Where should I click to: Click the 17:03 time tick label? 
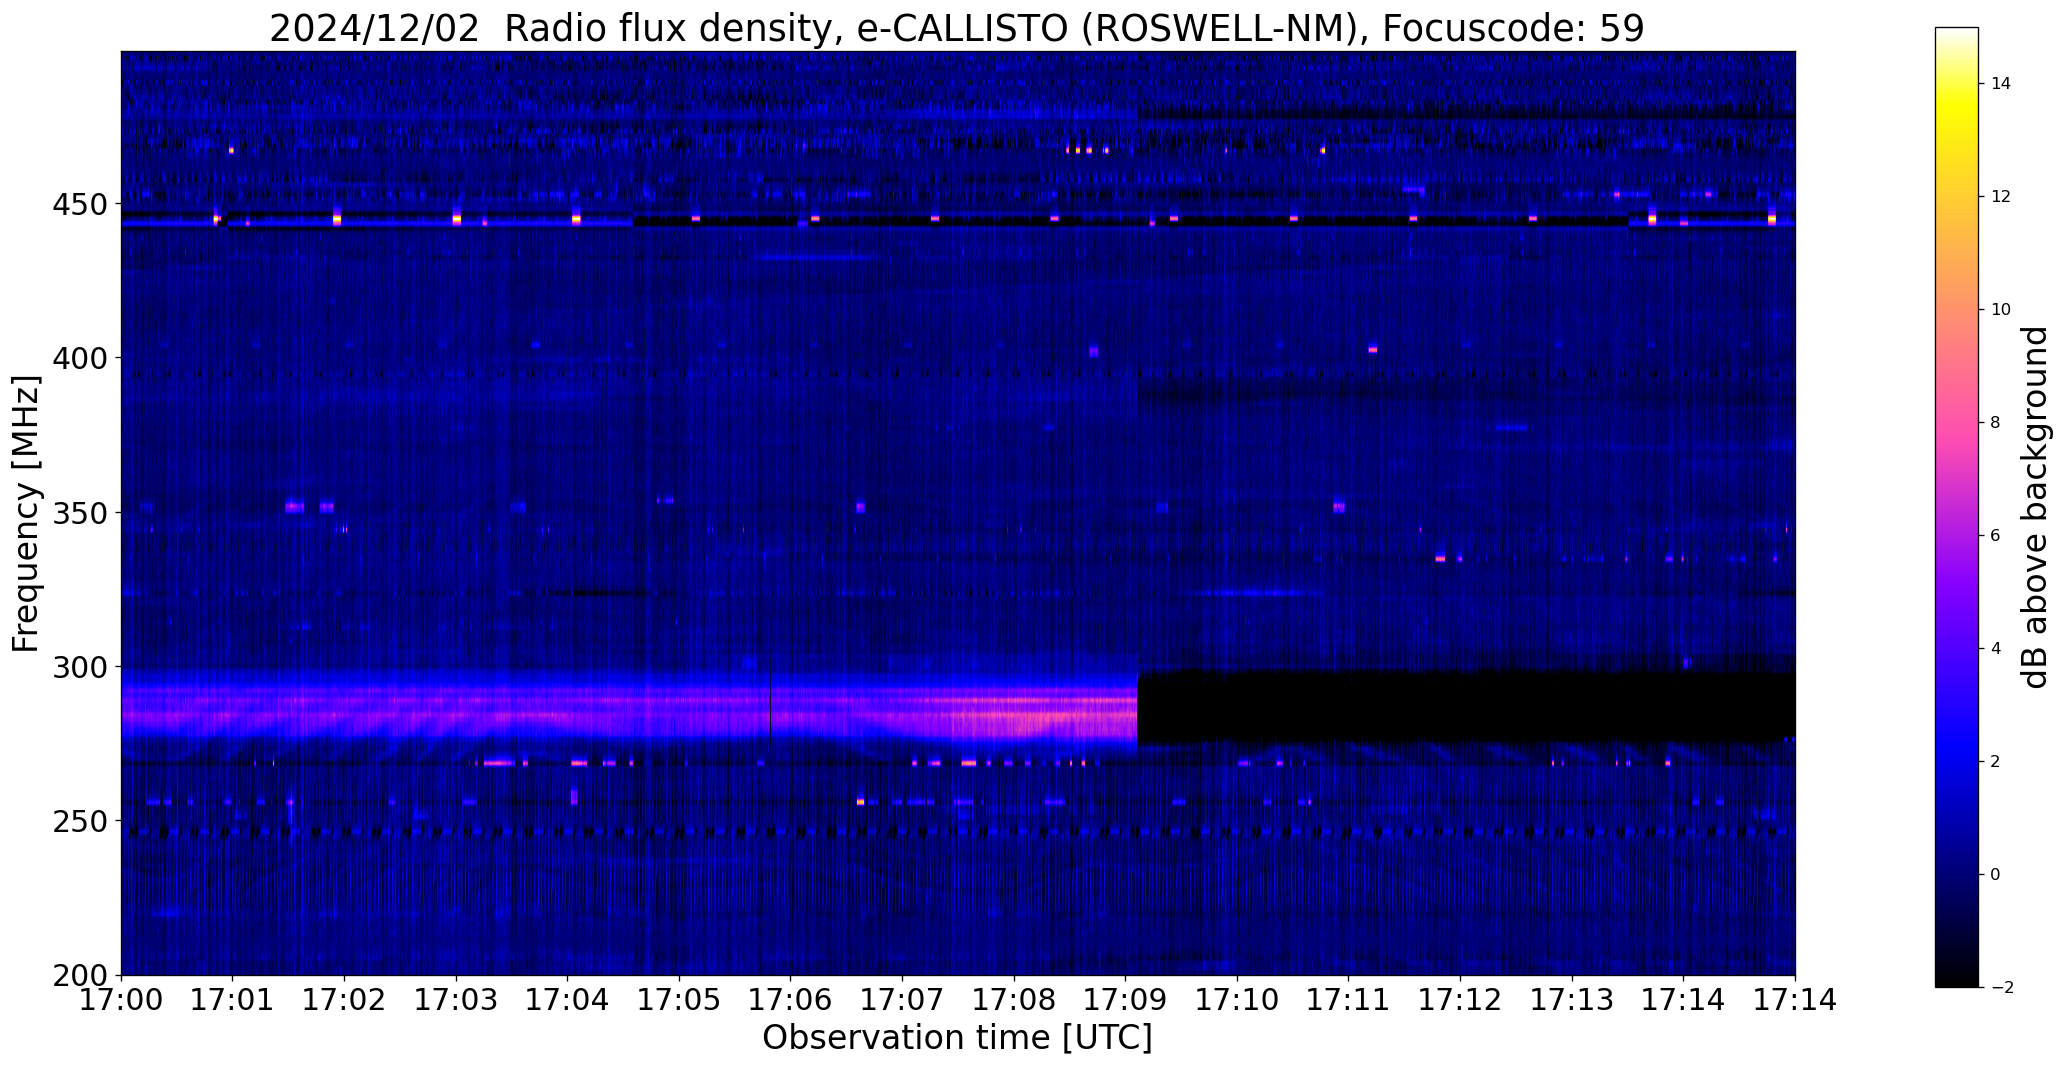point(457,1000)
